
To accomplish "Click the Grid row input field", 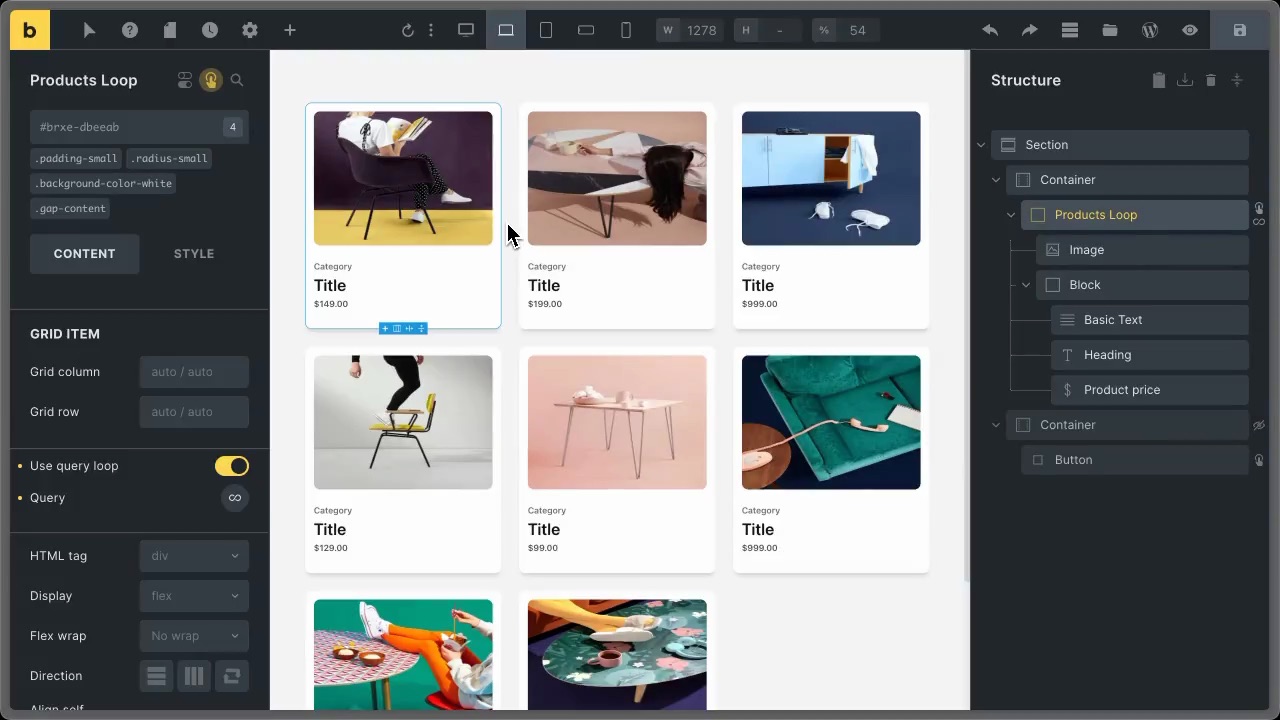I will (194, 412).
